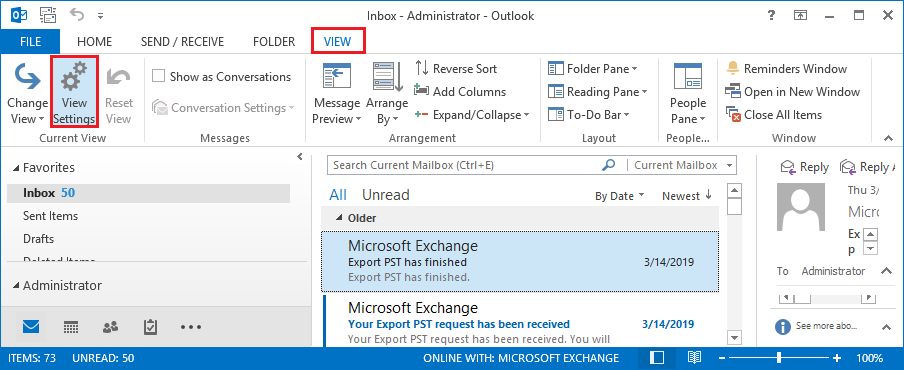Click the 100% zoom level
This screenshot has height=370, width=904.
pos(869,358)
